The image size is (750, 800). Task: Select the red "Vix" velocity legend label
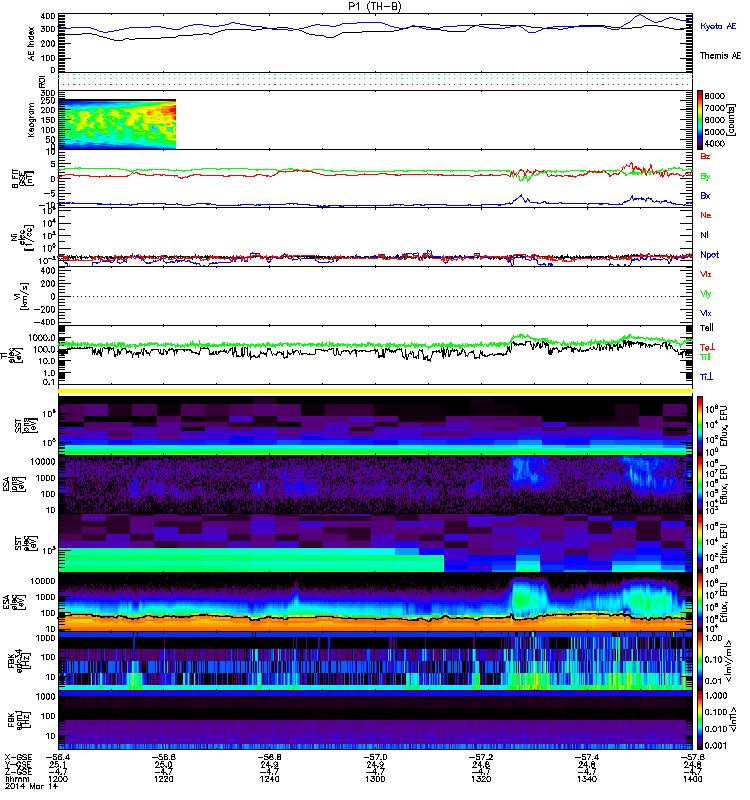pyautogui.click(x=706, y=274)
